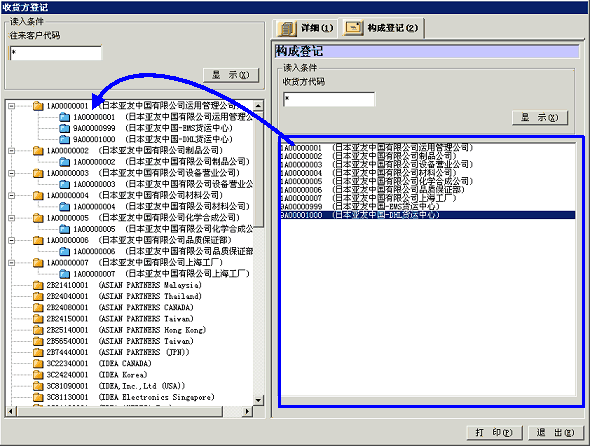
Task: Collapse the 1A00000007 tree node
Action: (12, 263)
